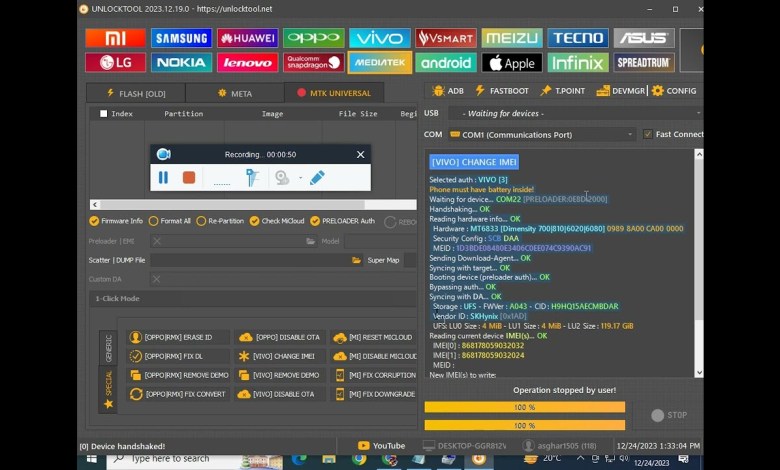Stop the recording with red square
780x470 pixels.
(x=189, y=177)
